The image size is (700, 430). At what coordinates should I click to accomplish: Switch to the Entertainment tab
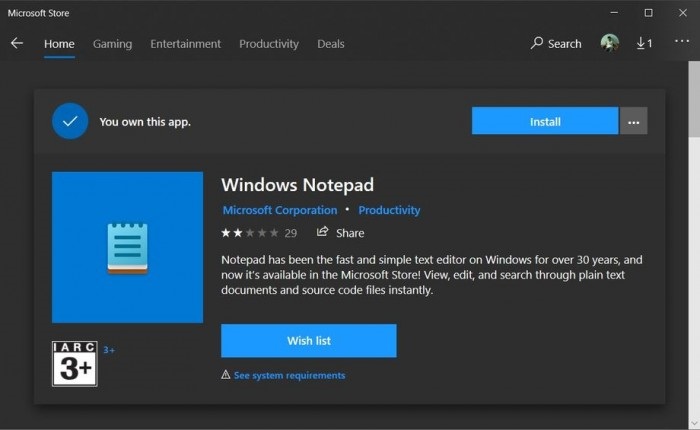pyautogui.click(x=185, y=44)
